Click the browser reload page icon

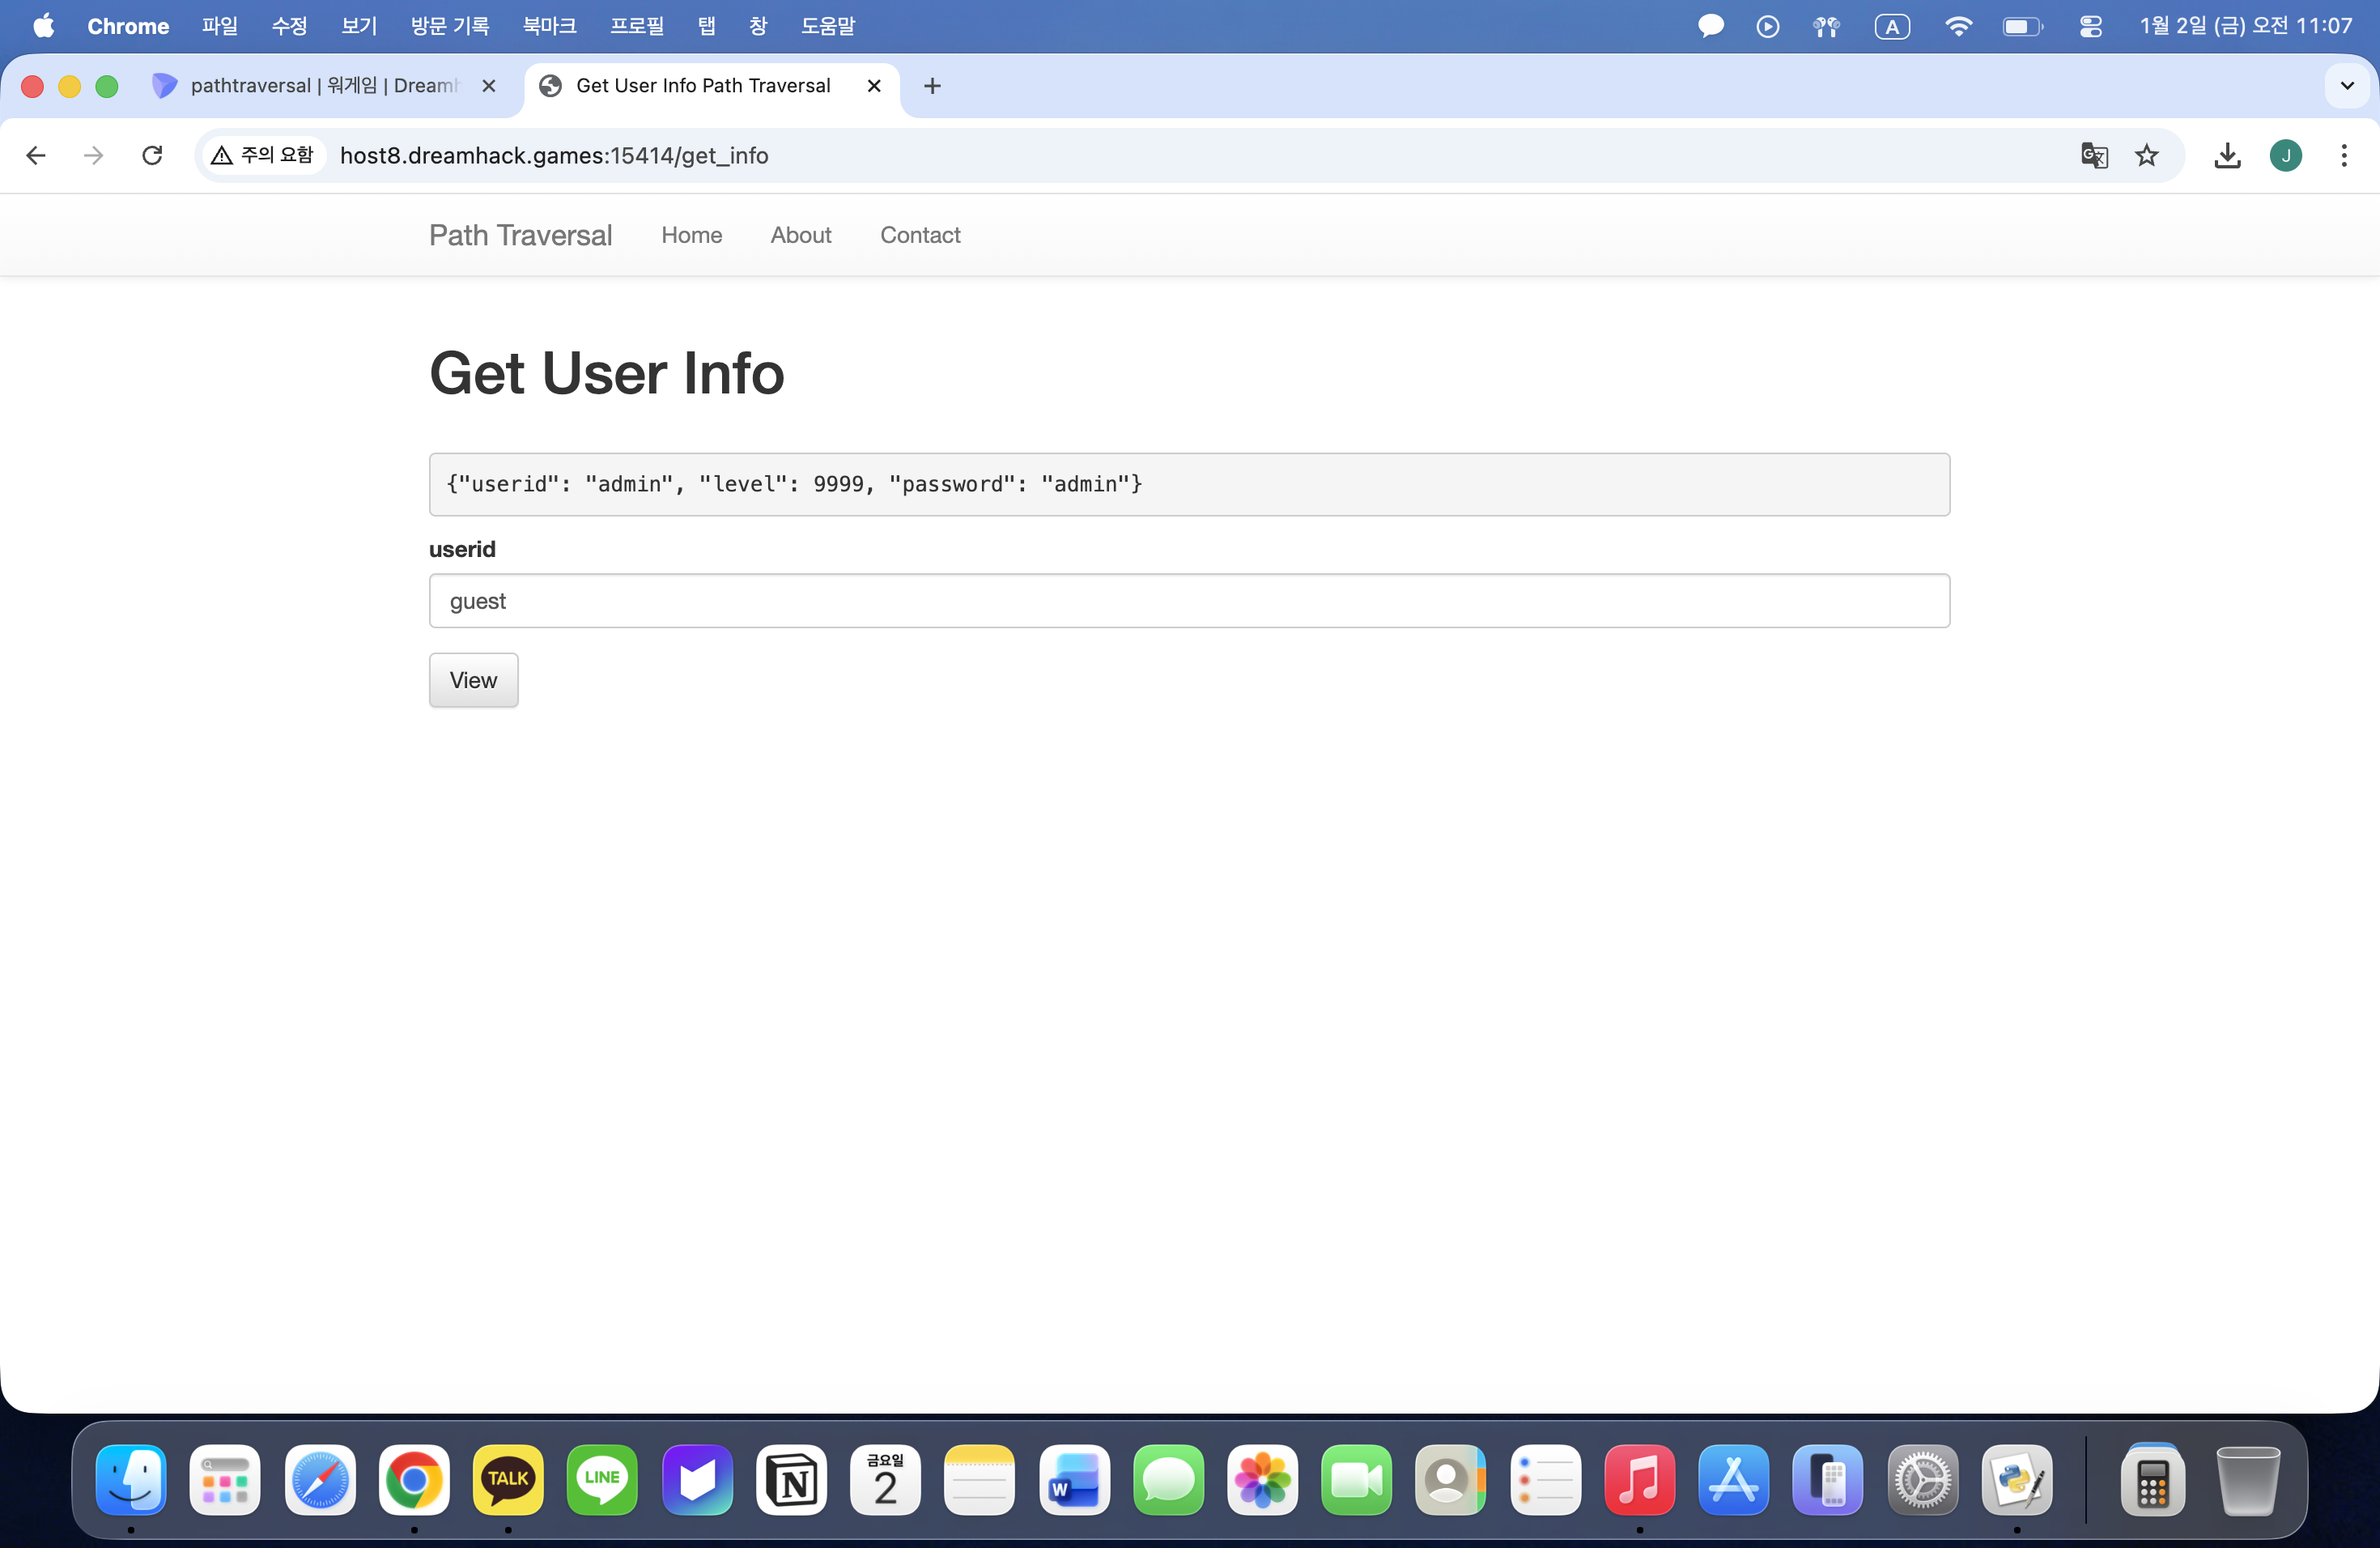(x=152, y=155)
